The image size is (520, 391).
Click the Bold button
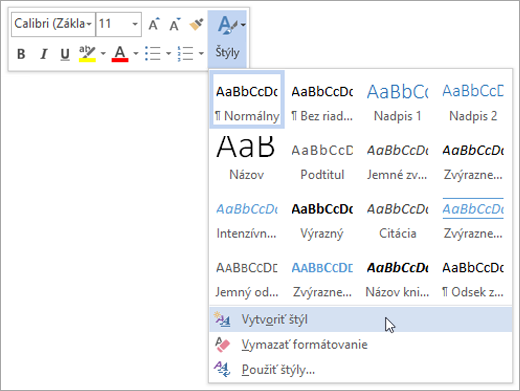pyautogui.click(x=21, y=54)
